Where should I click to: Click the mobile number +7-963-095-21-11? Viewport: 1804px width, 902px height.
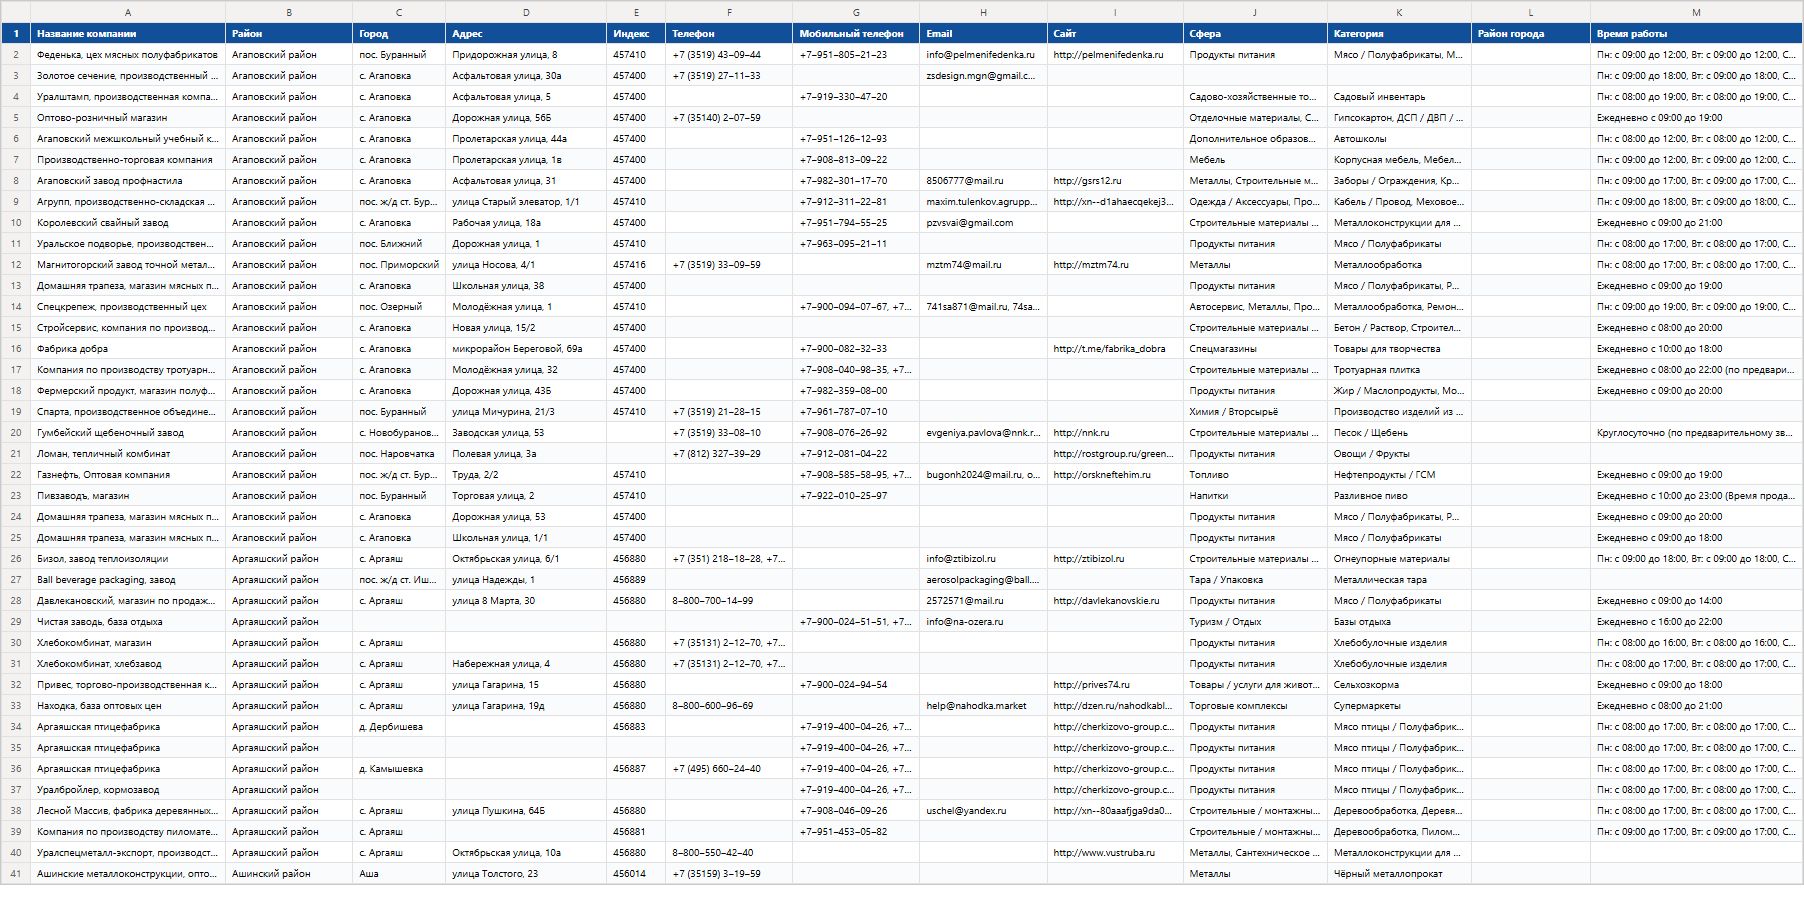(x=856, y=244)
